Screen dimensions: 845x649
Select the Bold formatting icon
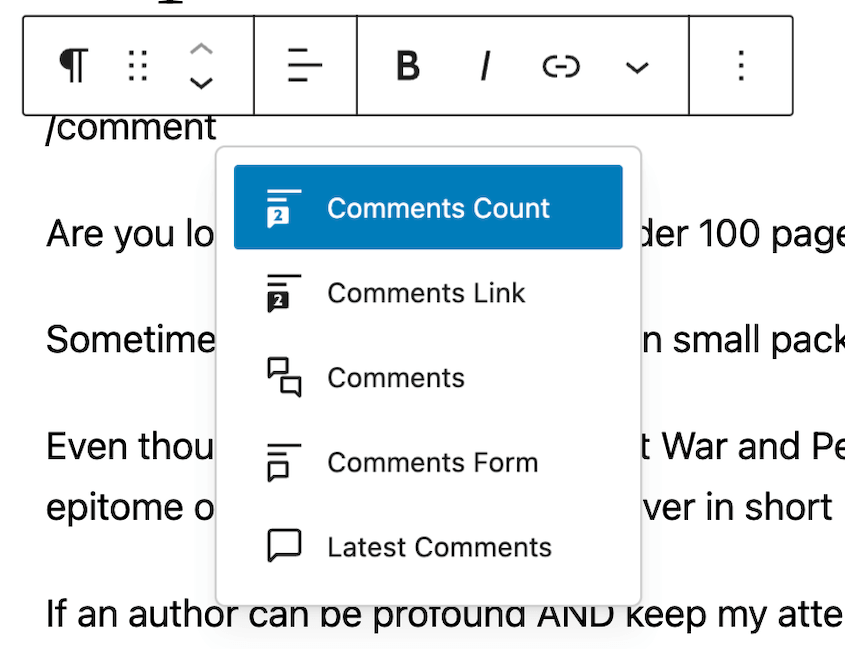coord(407,66)
